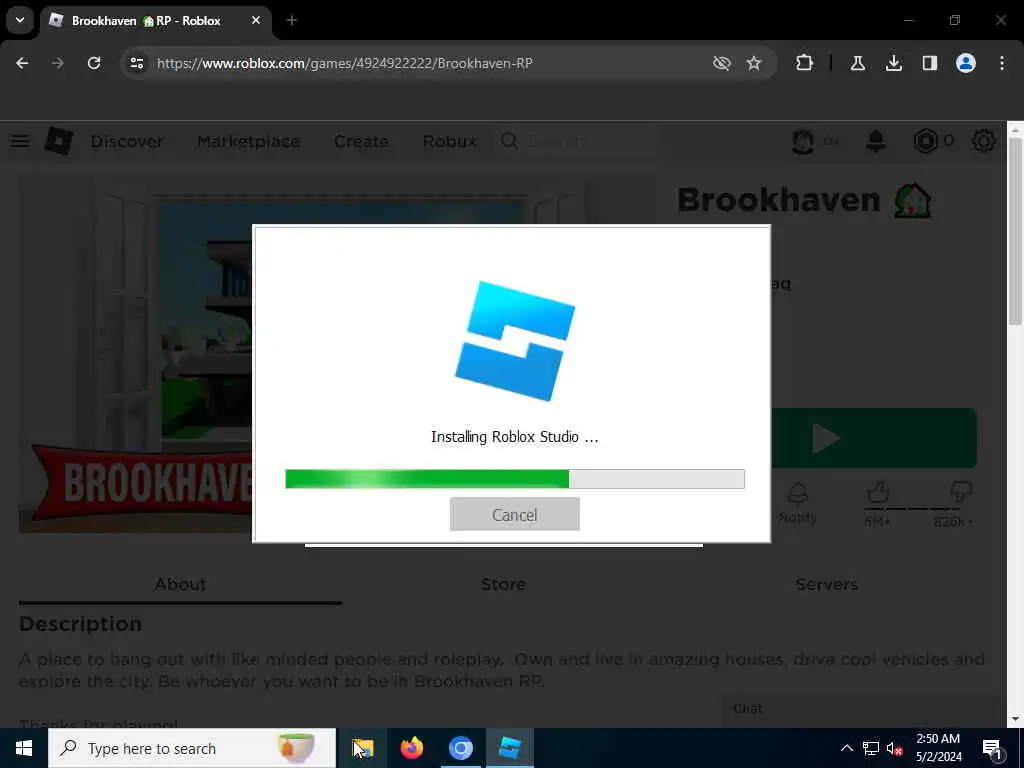Click the Brookhaven game title text

(x=778, y=199)
